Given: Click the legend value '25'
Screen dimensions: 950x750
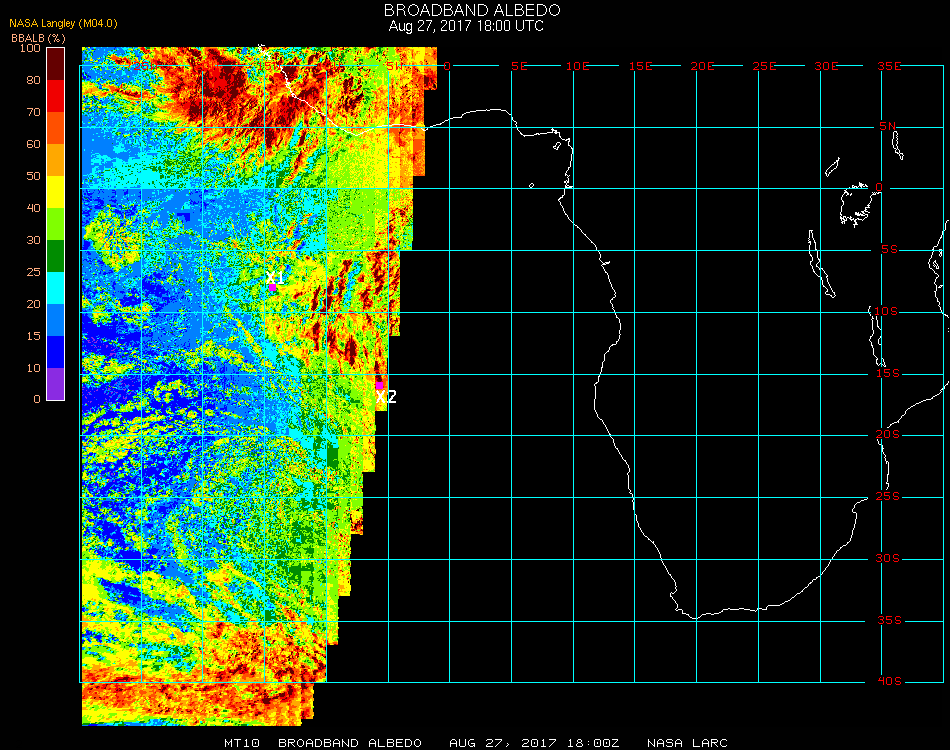Looking at the screenshot, I should pyautogui.click(x=33, y=272).
